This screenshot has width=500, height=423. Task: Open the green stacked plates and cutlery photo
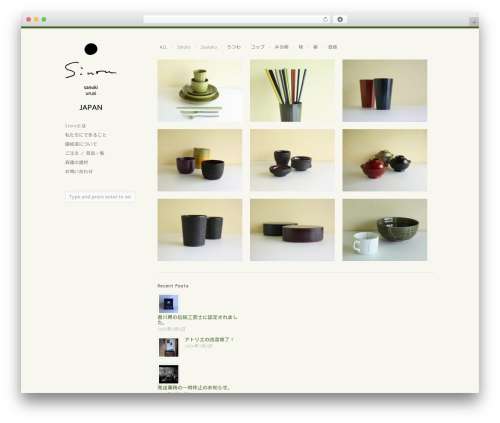click(200, 91)
